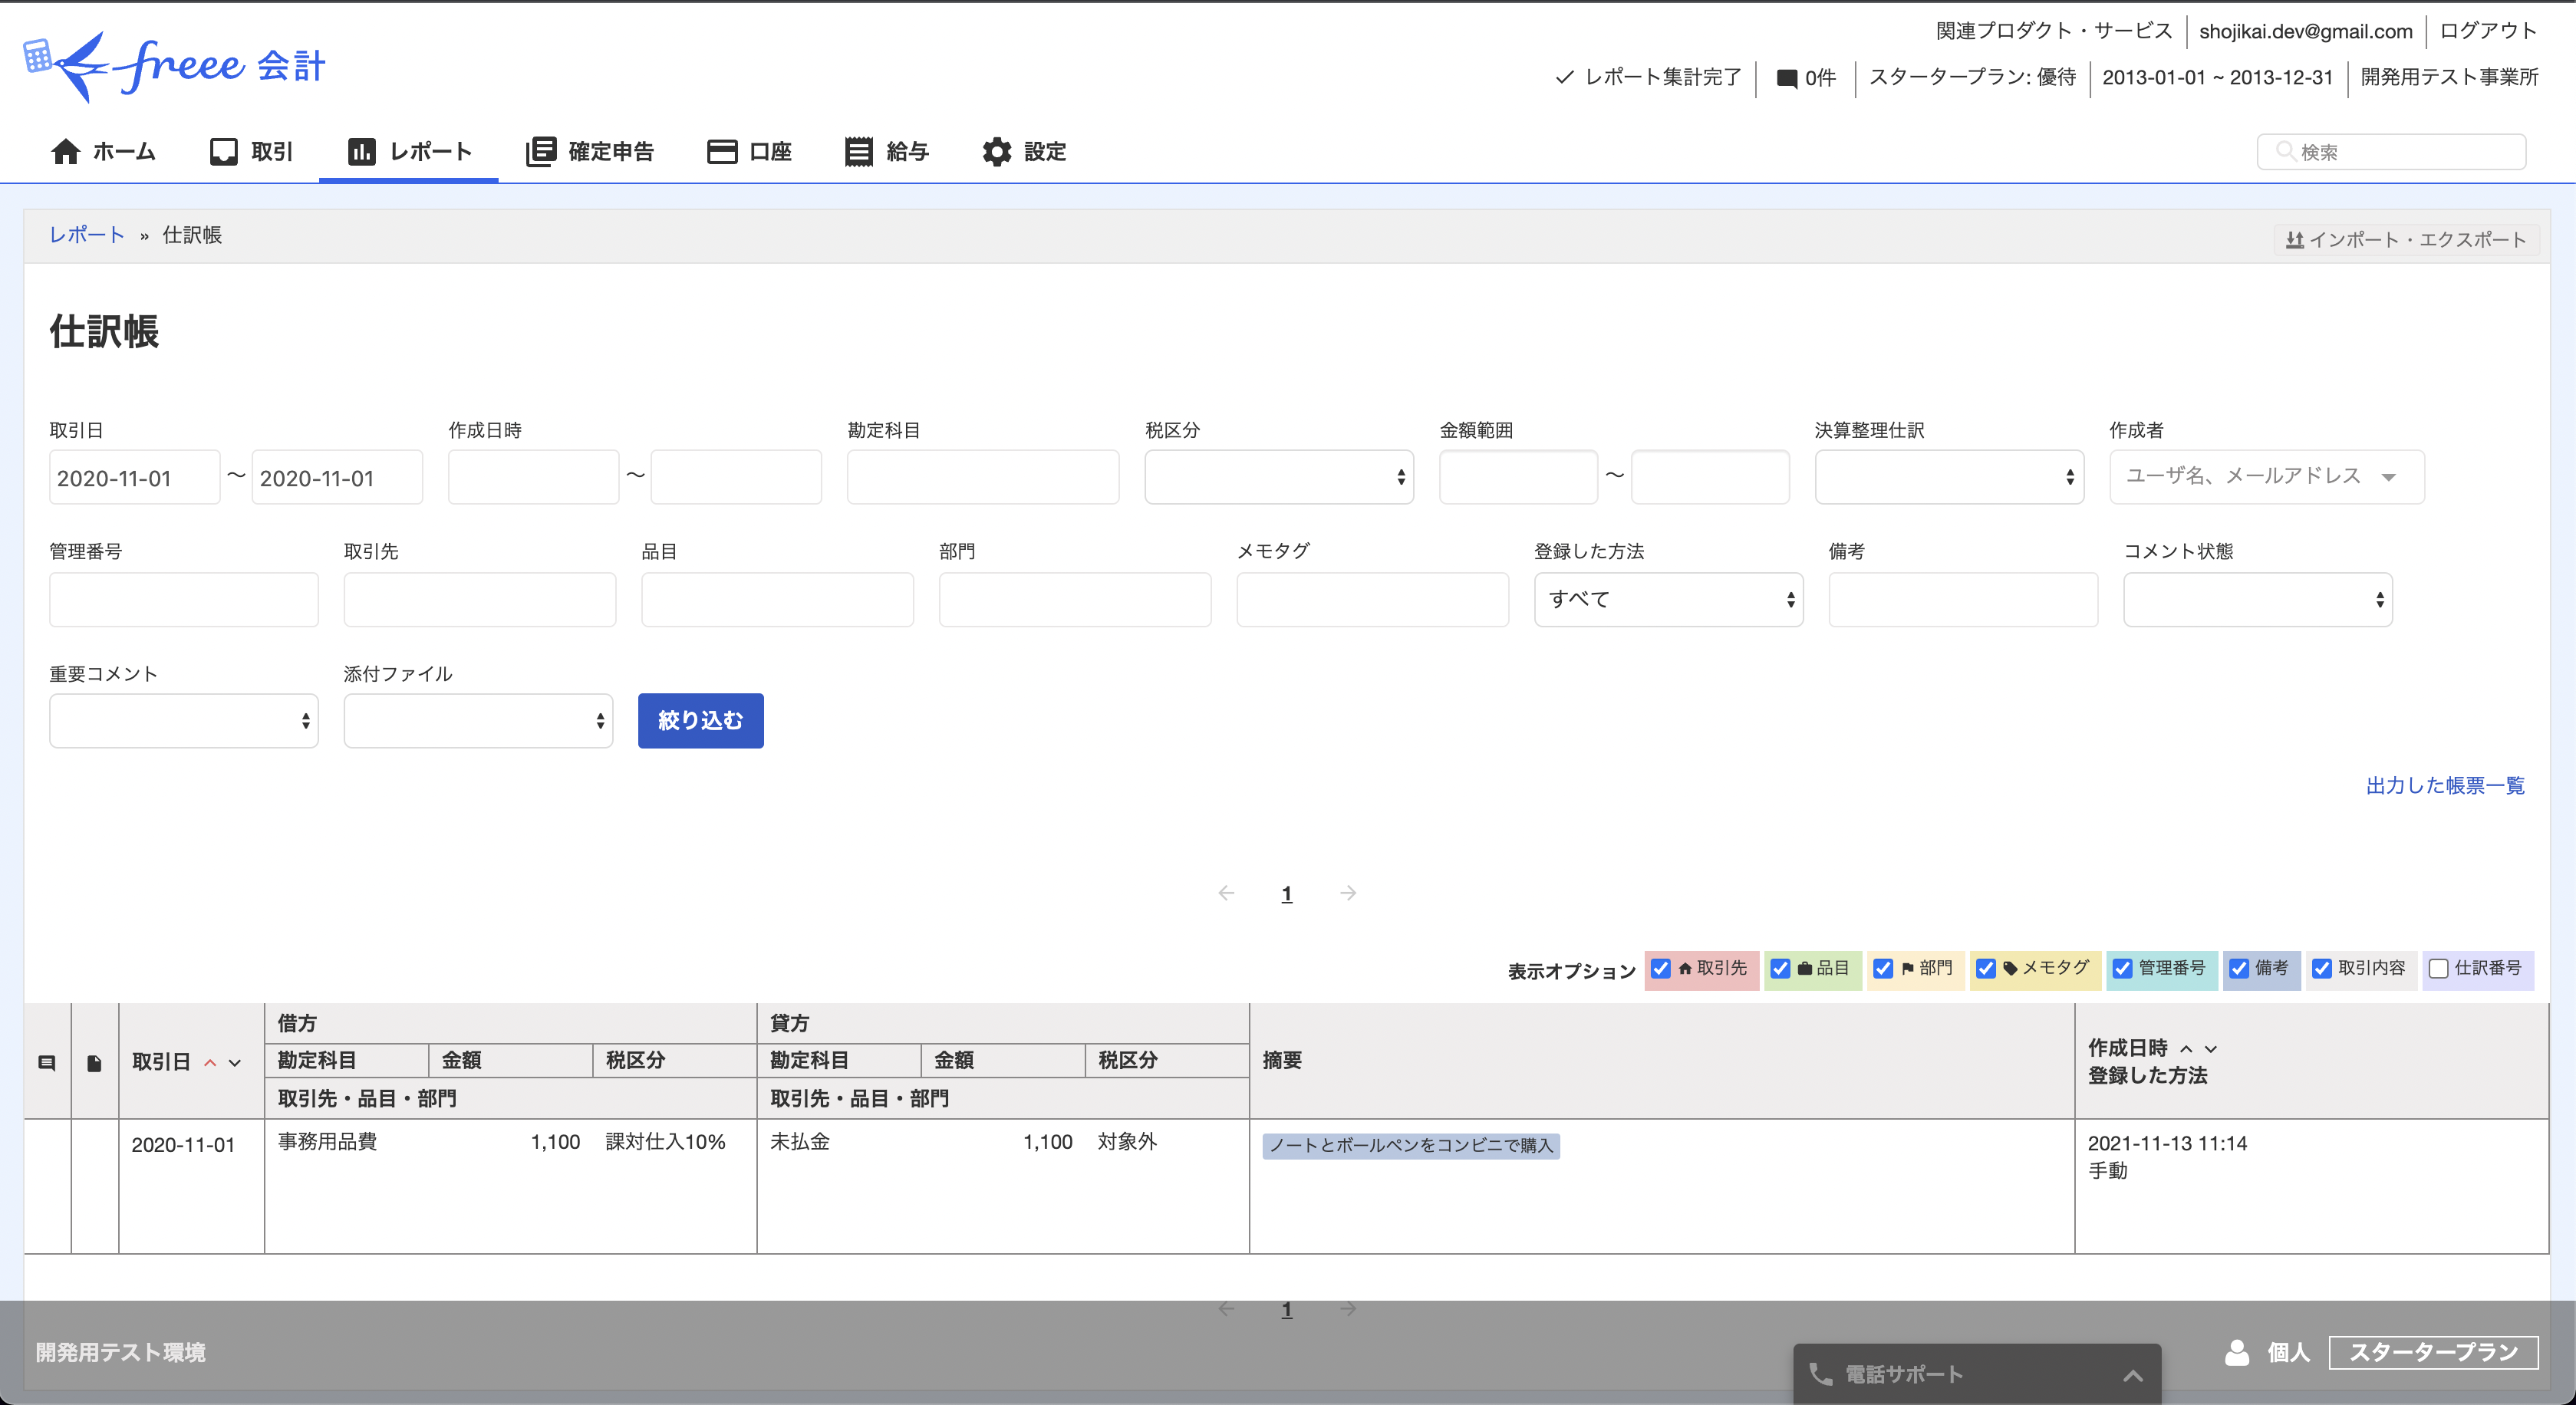Click the comment bubble icon in table header
Screen dimensions: 2576x1405
46,1062
